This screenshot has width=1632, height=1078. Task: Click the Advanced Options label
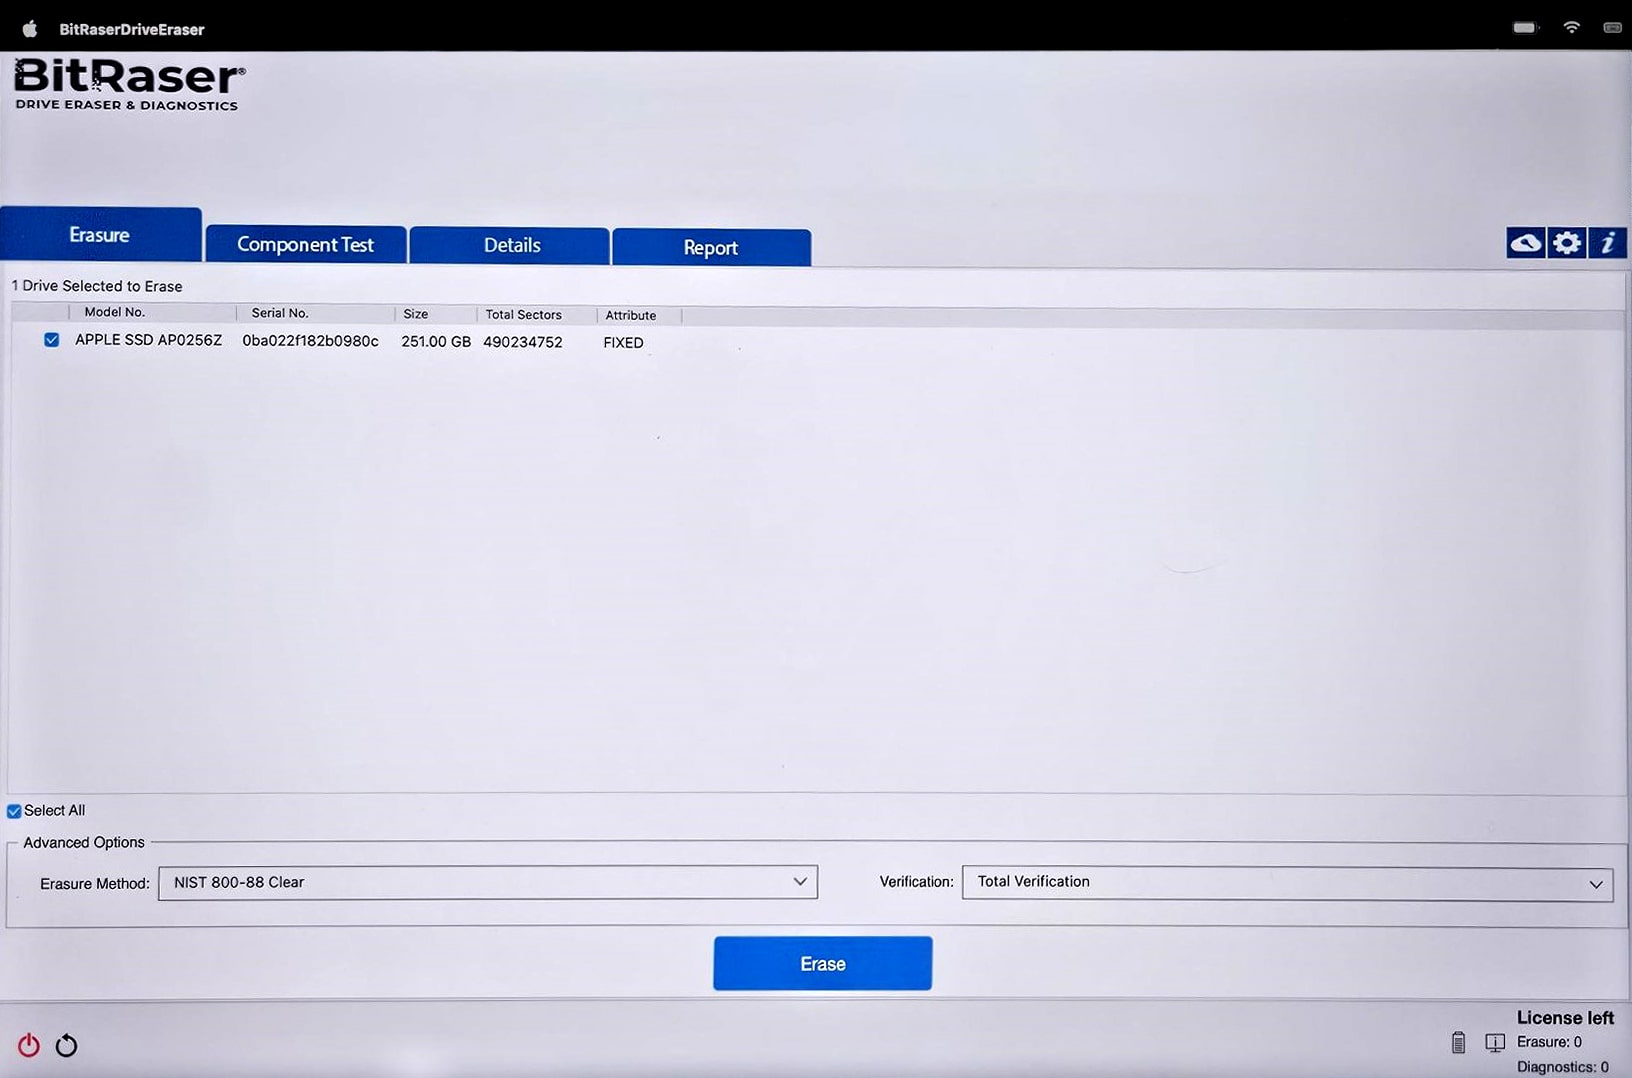(x=84, y=843)
